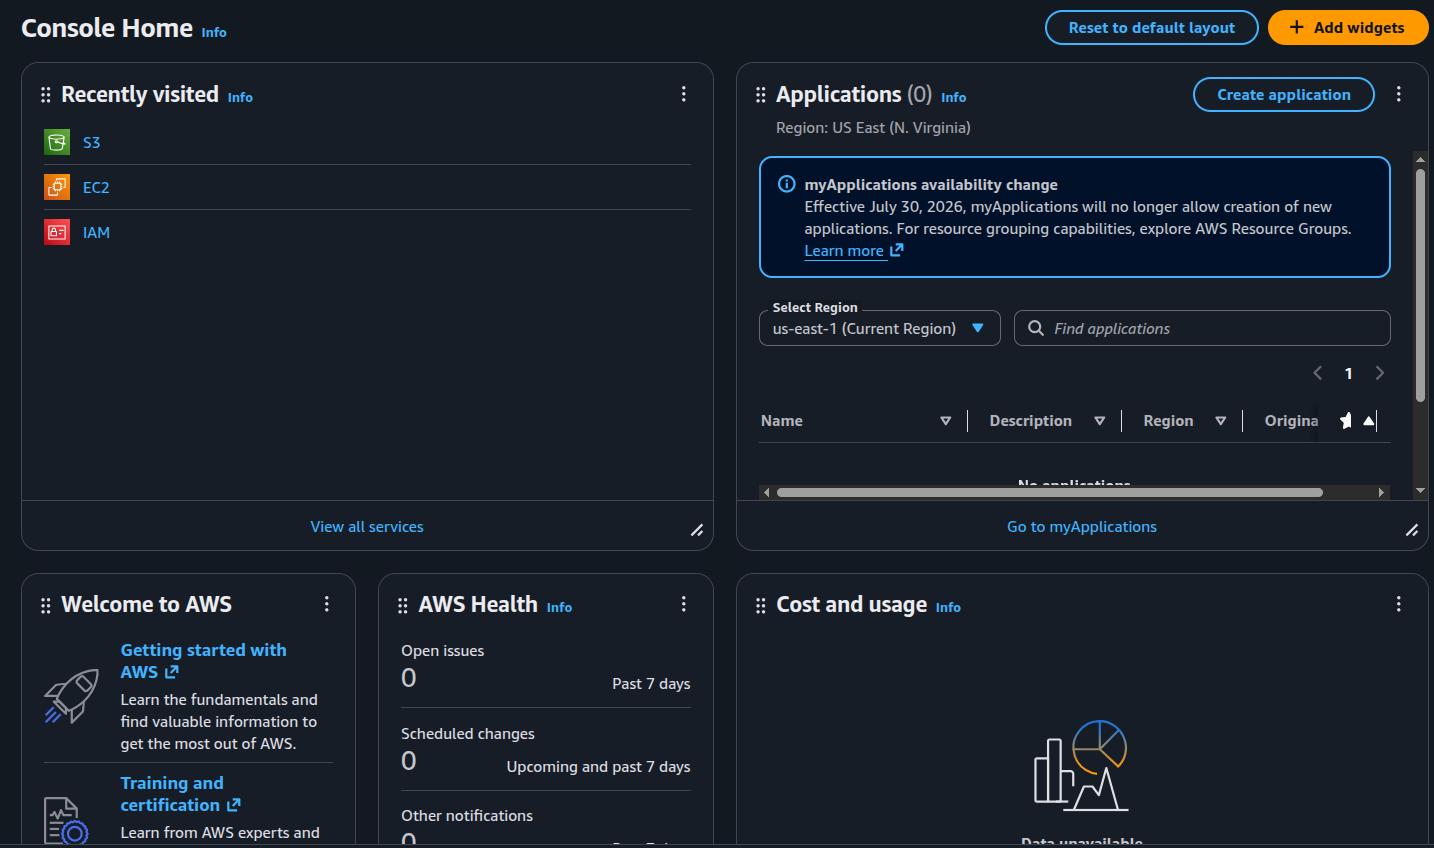This screenshot has width=1434, height=848.
Task: Click Add widgets button
Action: click(1348, 28)
